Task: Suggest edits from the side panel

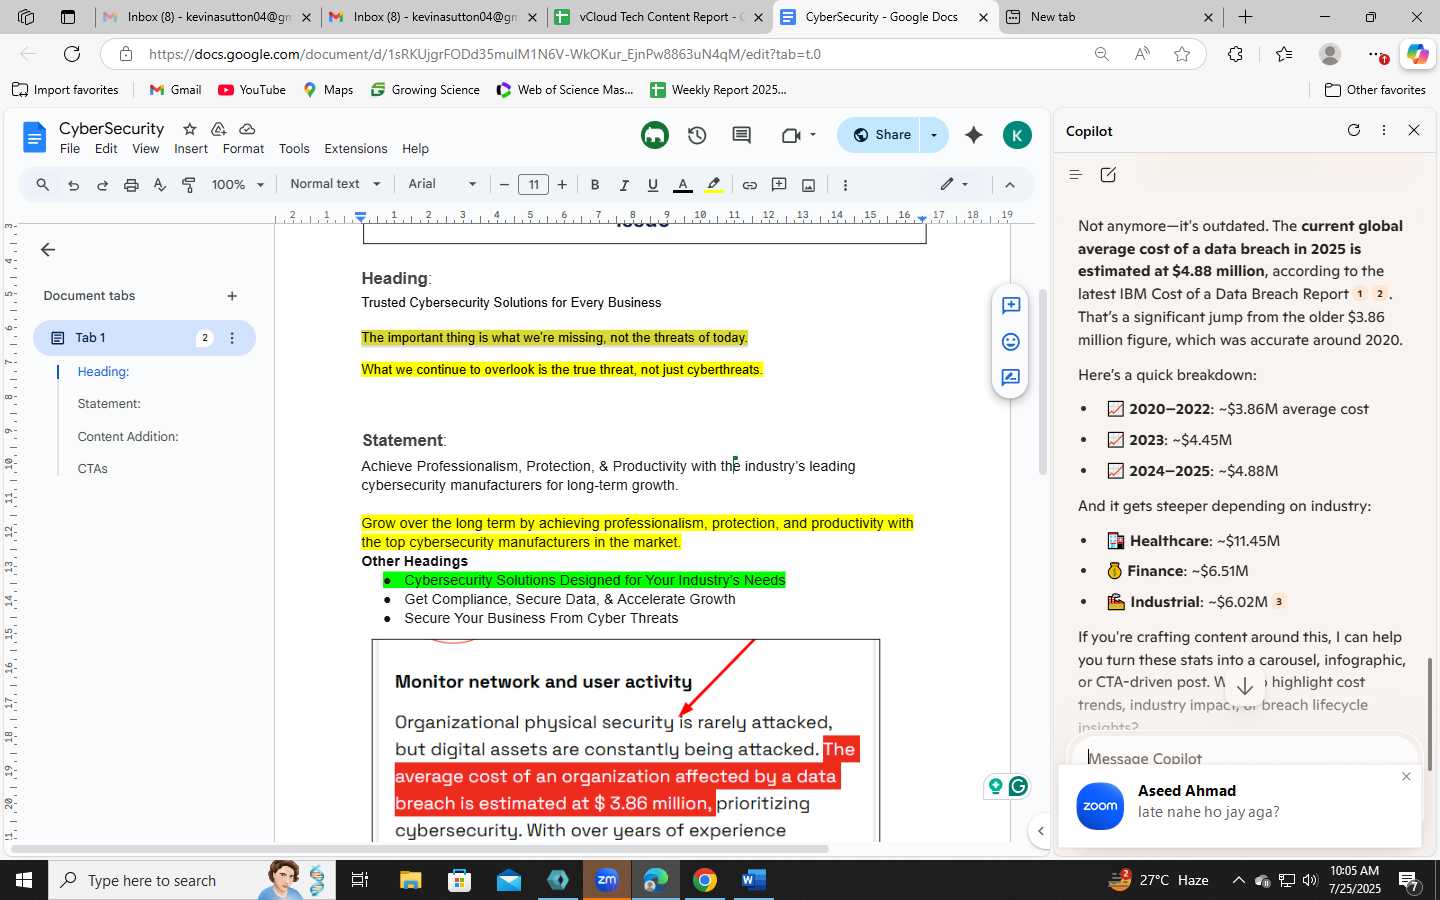Action: 1011,378
